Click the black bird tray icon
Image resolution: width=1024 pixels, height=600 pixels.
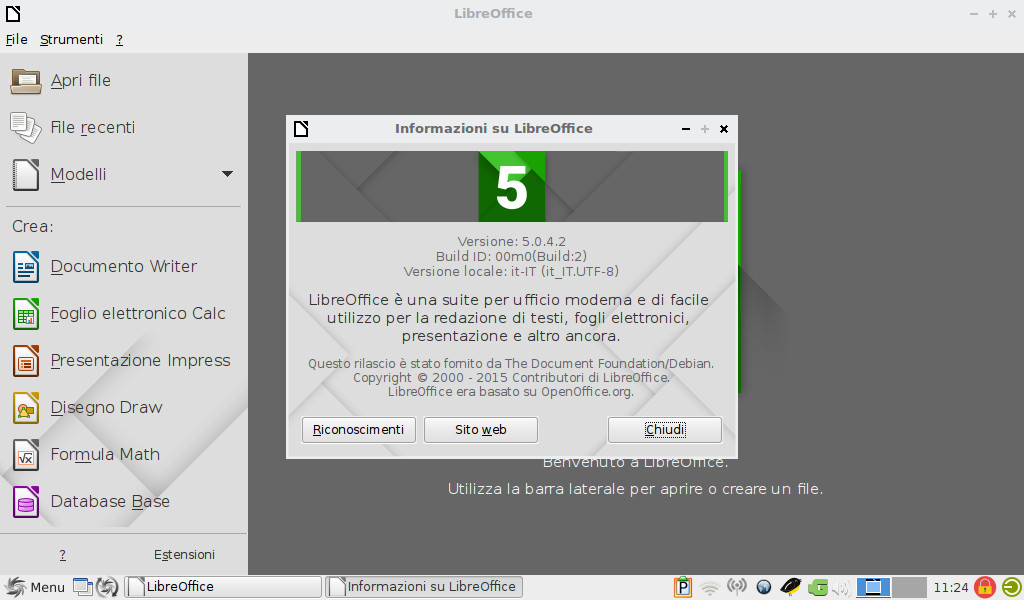(x=790, y=587)
